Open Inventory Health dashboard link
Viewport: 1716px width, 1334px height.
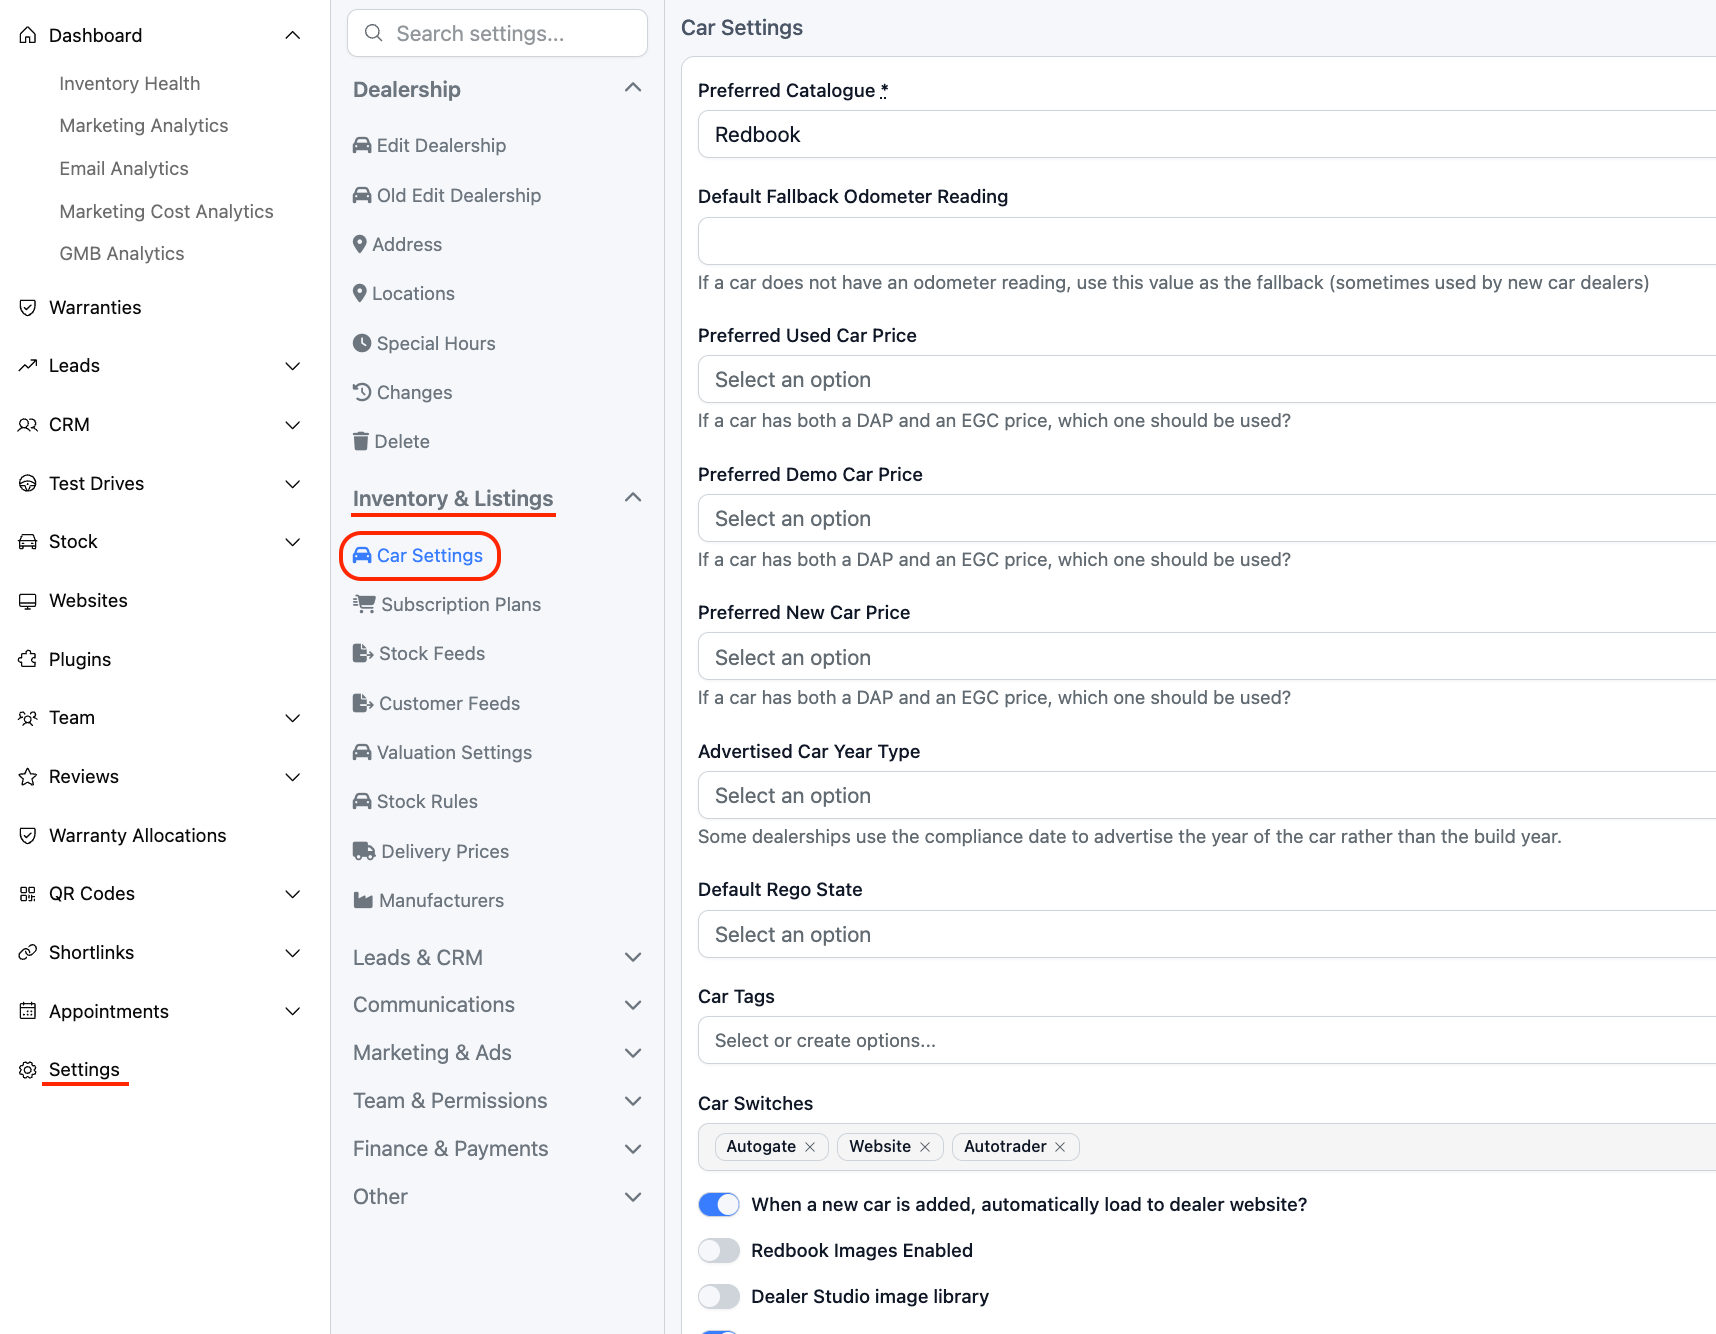(x=129, y=83)
